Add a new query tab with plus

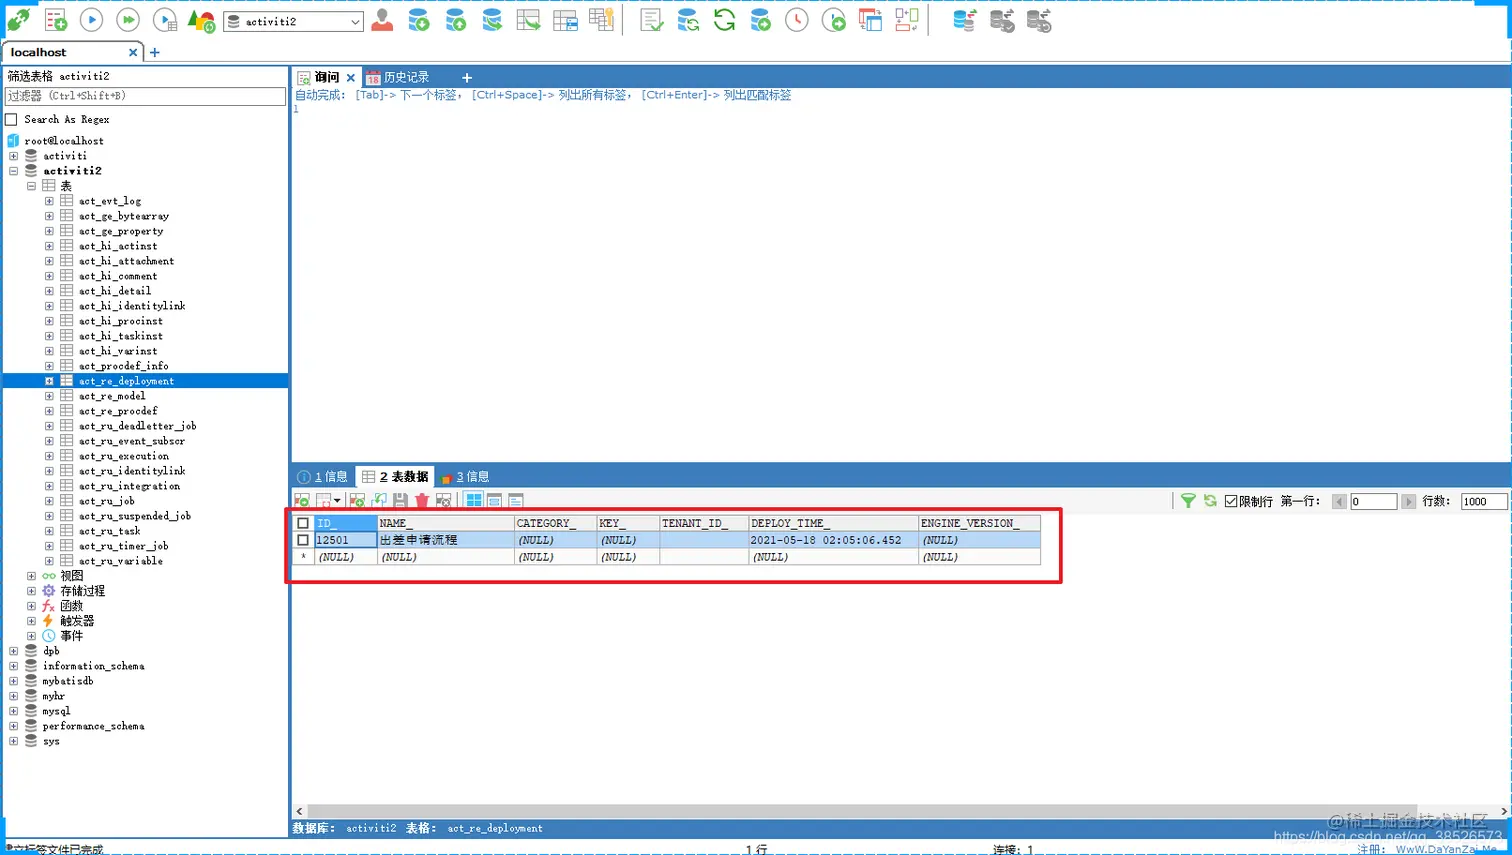[x=467, y=77]
